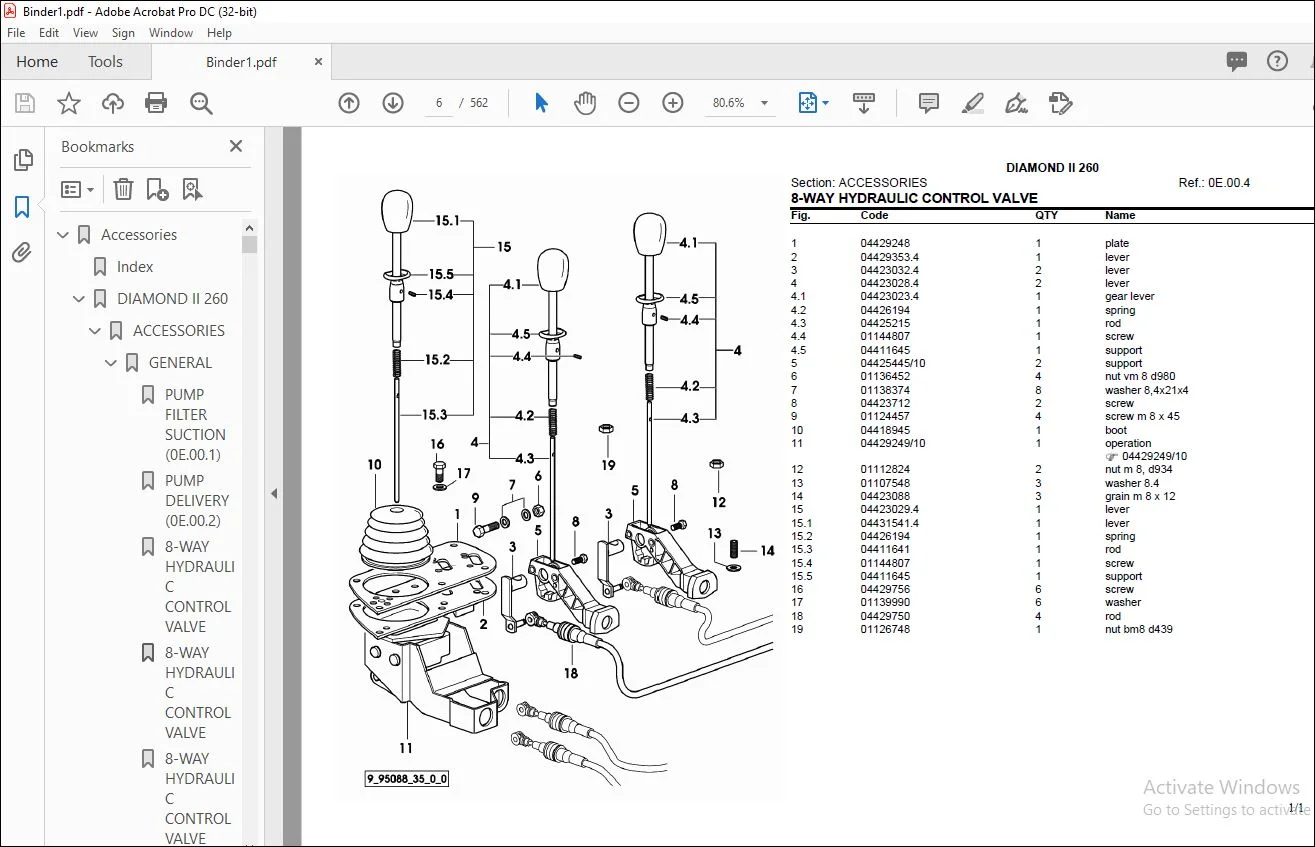
Task: Activate the selection arrow tool
Action: coord(542,103)
